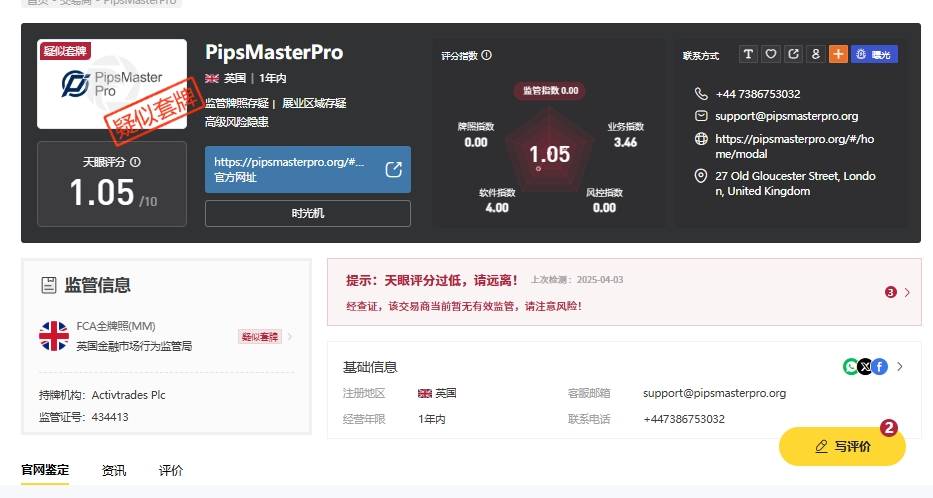933x498 pixels.
Task: Click the figure-8 icon in contact toolbar
Action: click(816, 54)
